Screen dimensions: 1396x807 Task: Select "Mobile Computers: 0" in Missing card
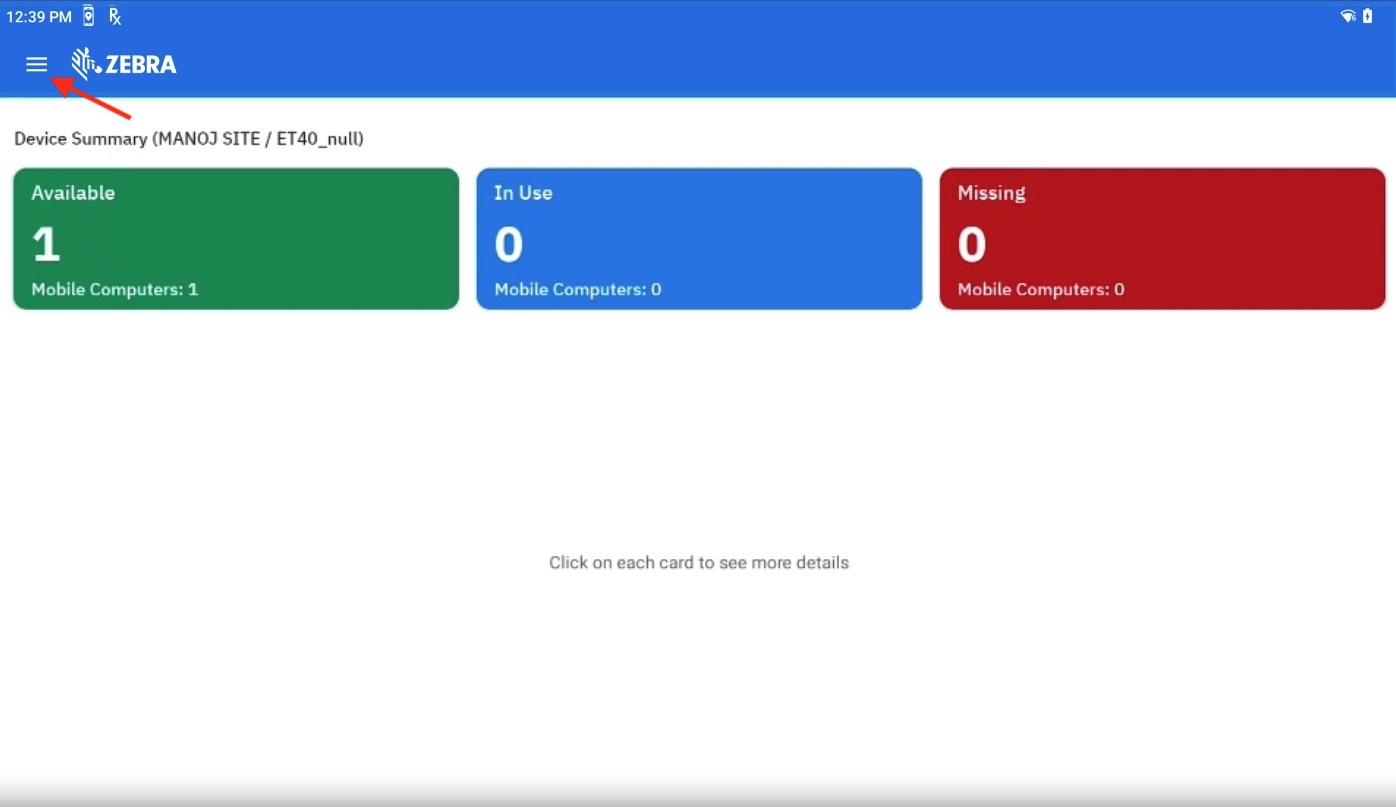pos(1041,290)
